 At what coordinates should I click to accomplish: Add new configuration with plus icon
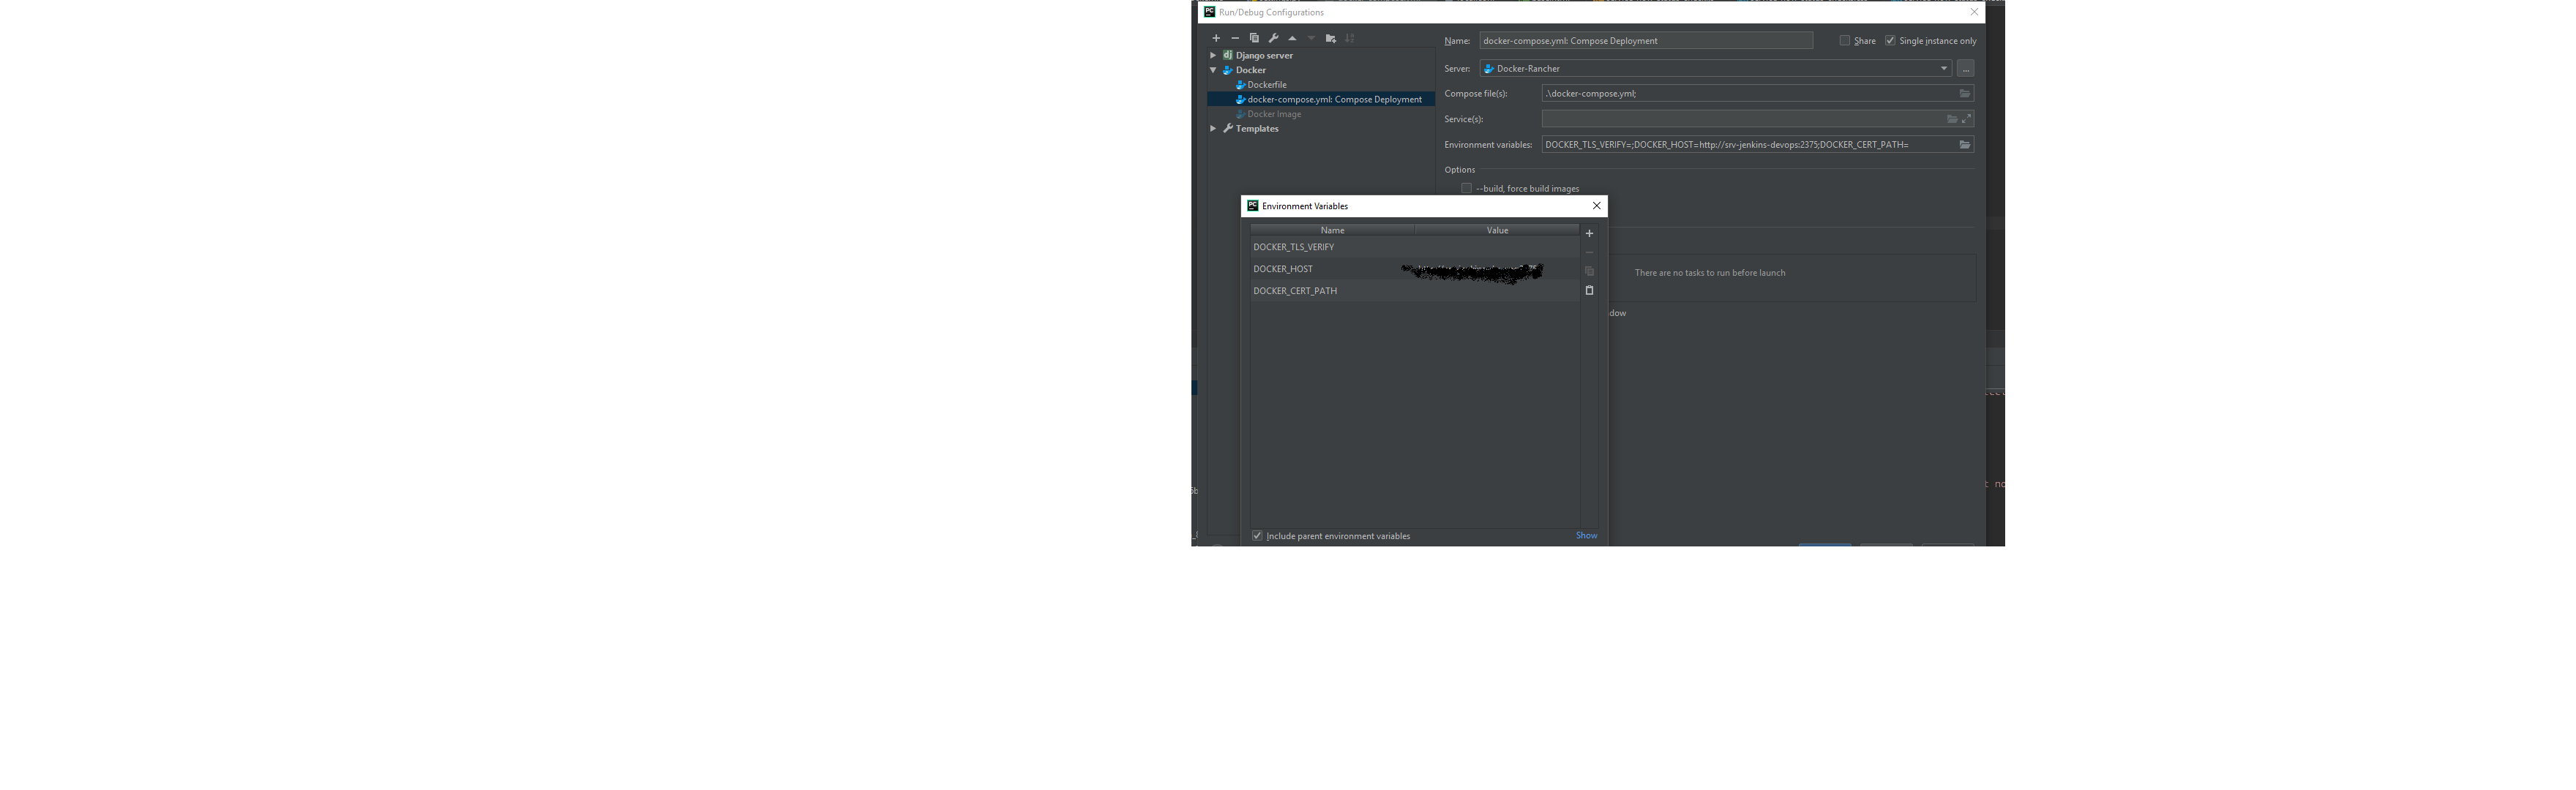(x=1216, y=38)
